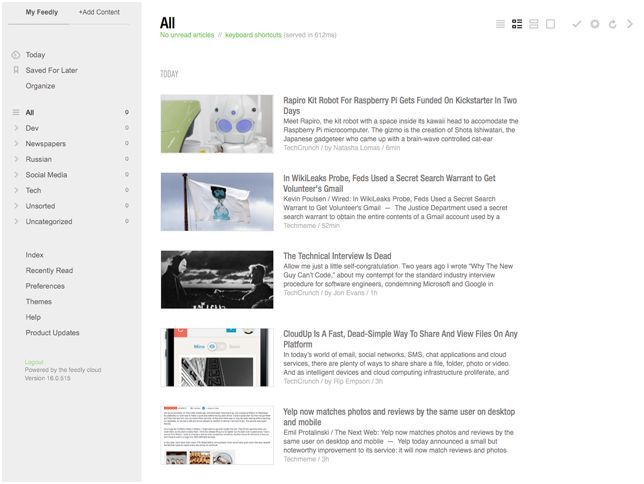The height and width of the screenshot is (484, 644).
Task: Click the No unread articles text
Action: click(187, 35)
